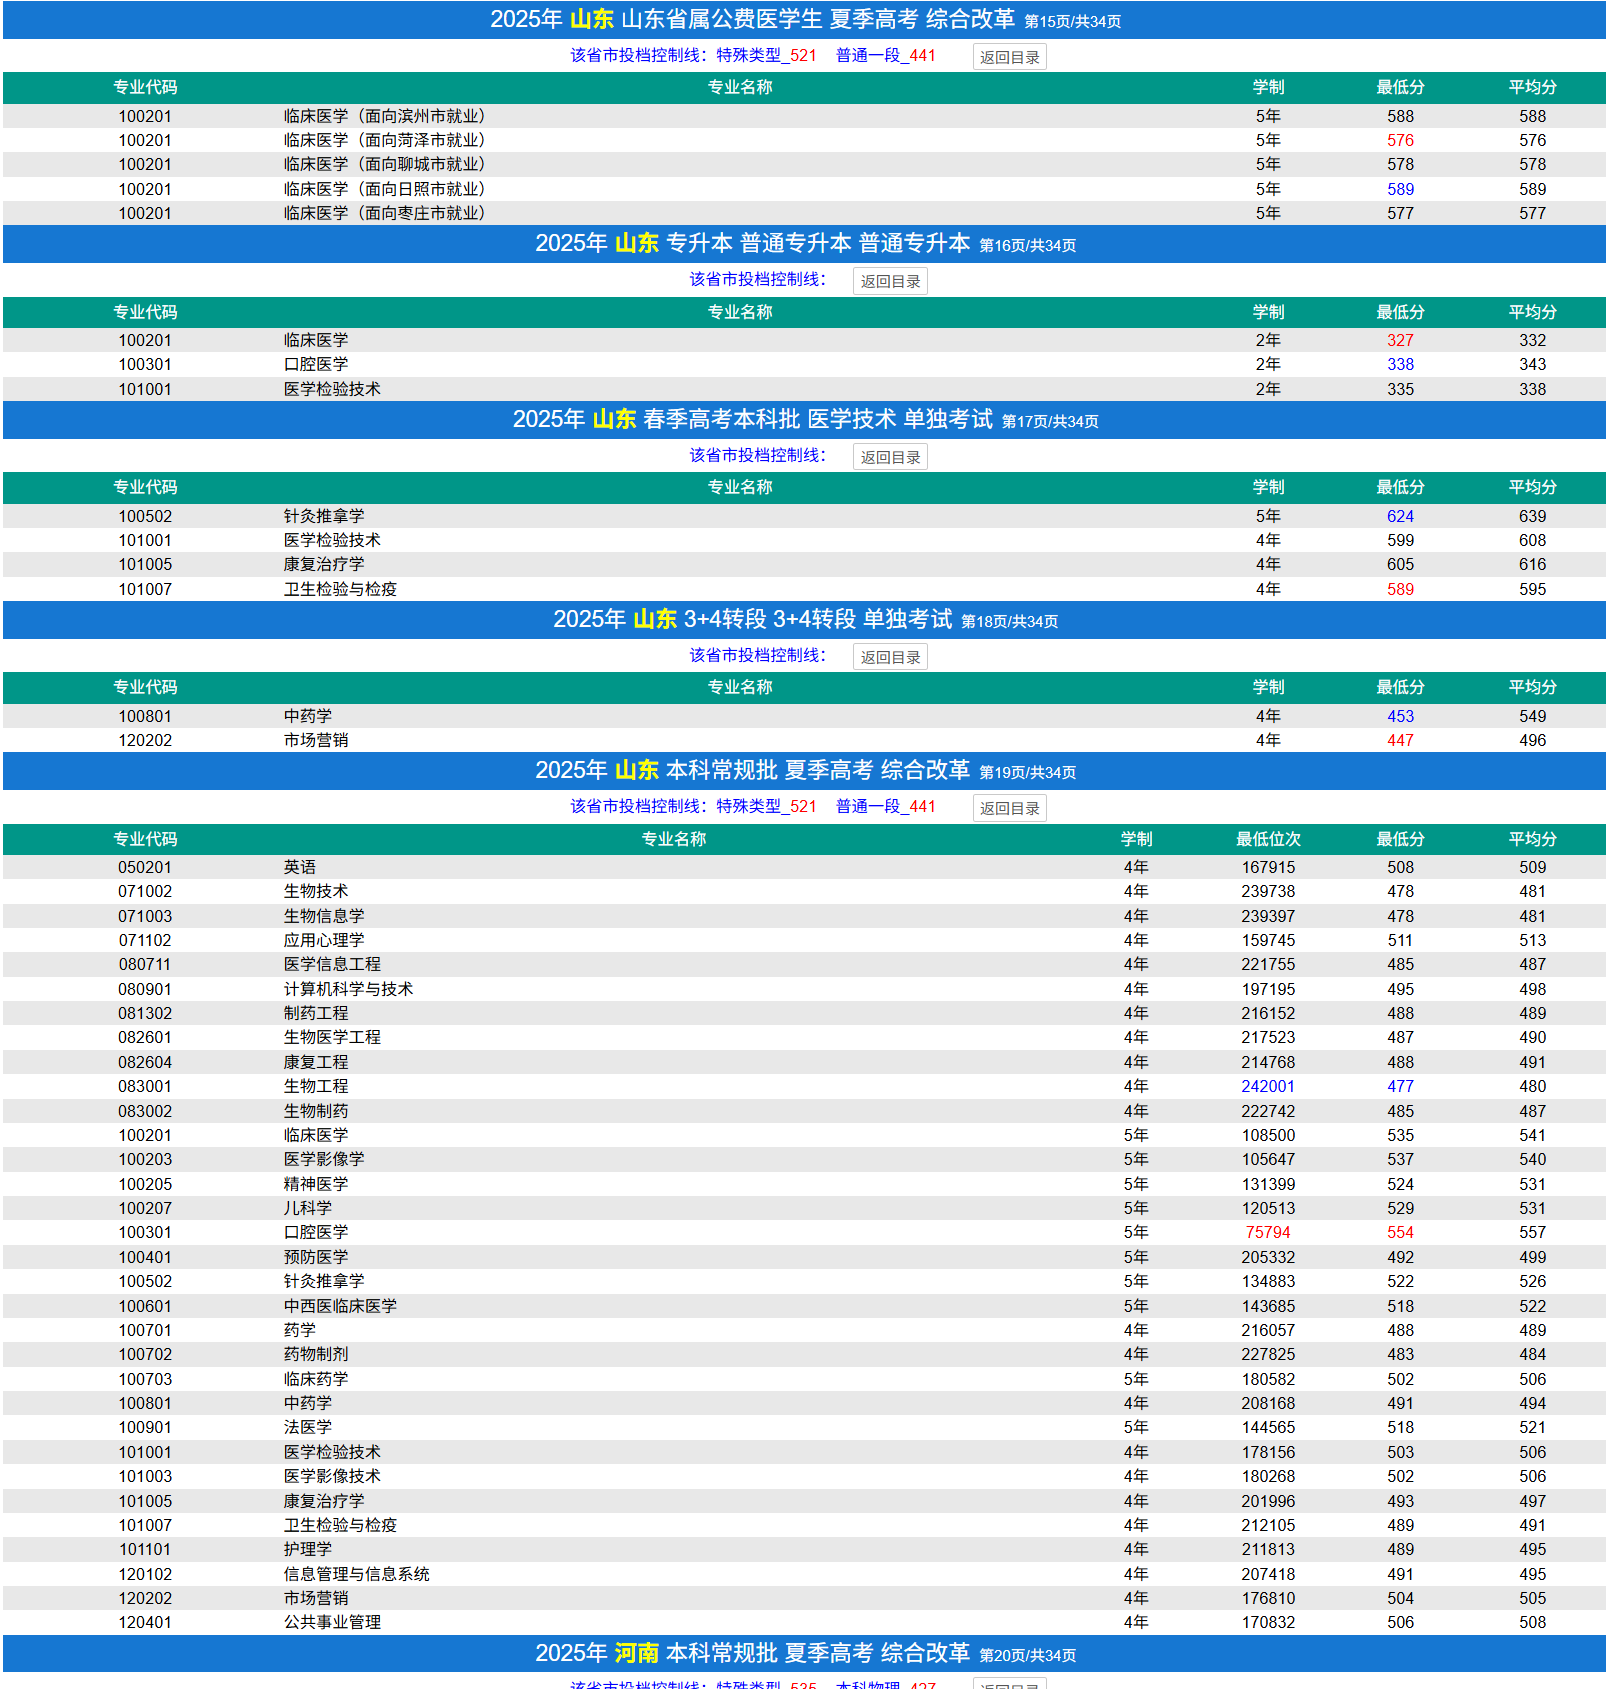Open 普通一段_441 link in 山东 本科常规批 section
1606x1689 pixels.
[x=885, y=807]
